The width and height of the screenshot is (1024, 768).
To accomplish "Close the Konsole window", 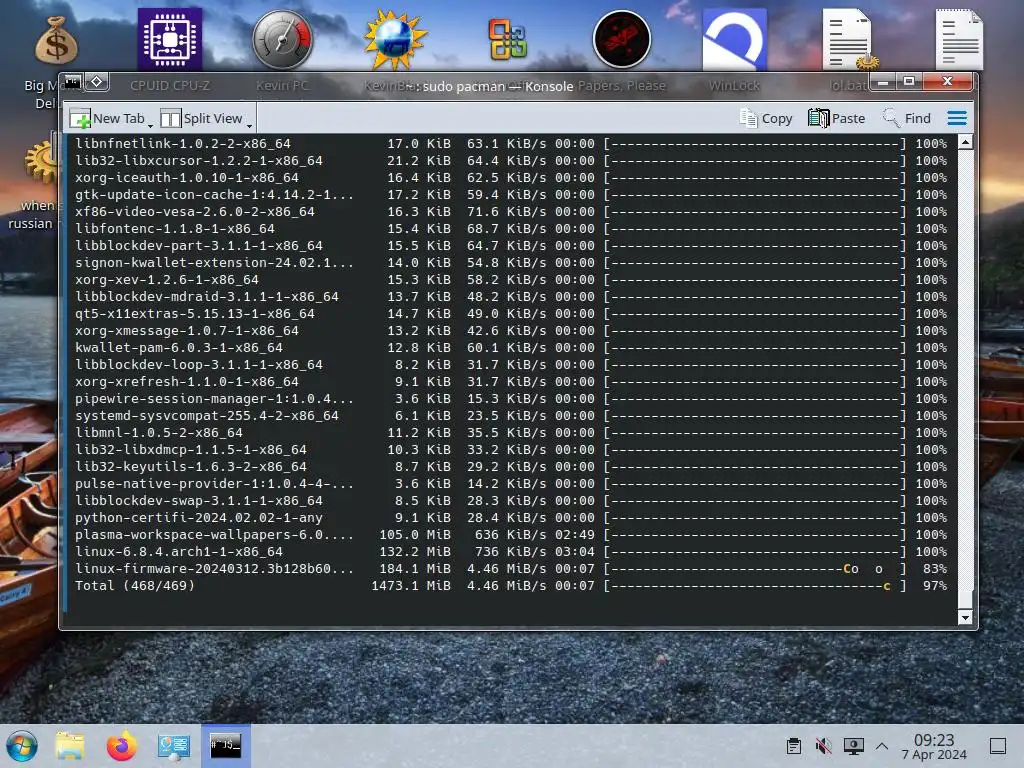I will (x=947, y=82).
